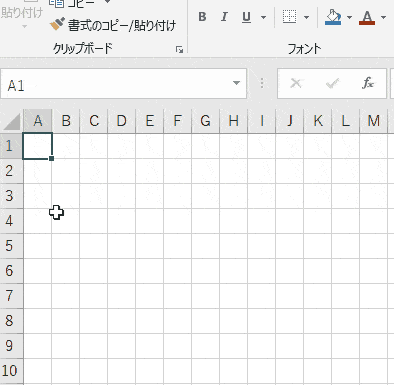Viewport: 394px width, 385px height.
Task: Apply cell borders icon
Action: point(289,17)
